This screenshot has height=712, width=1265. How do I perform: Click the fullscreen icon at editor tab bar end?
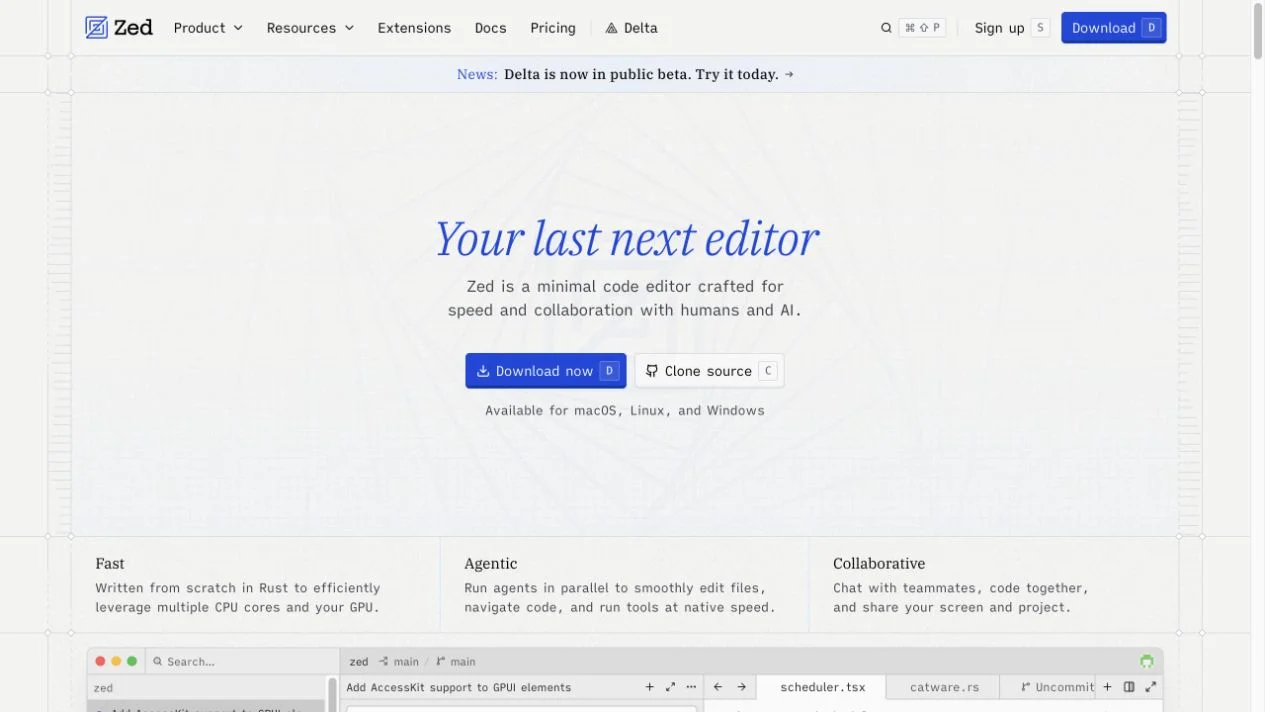[1151, 687]
